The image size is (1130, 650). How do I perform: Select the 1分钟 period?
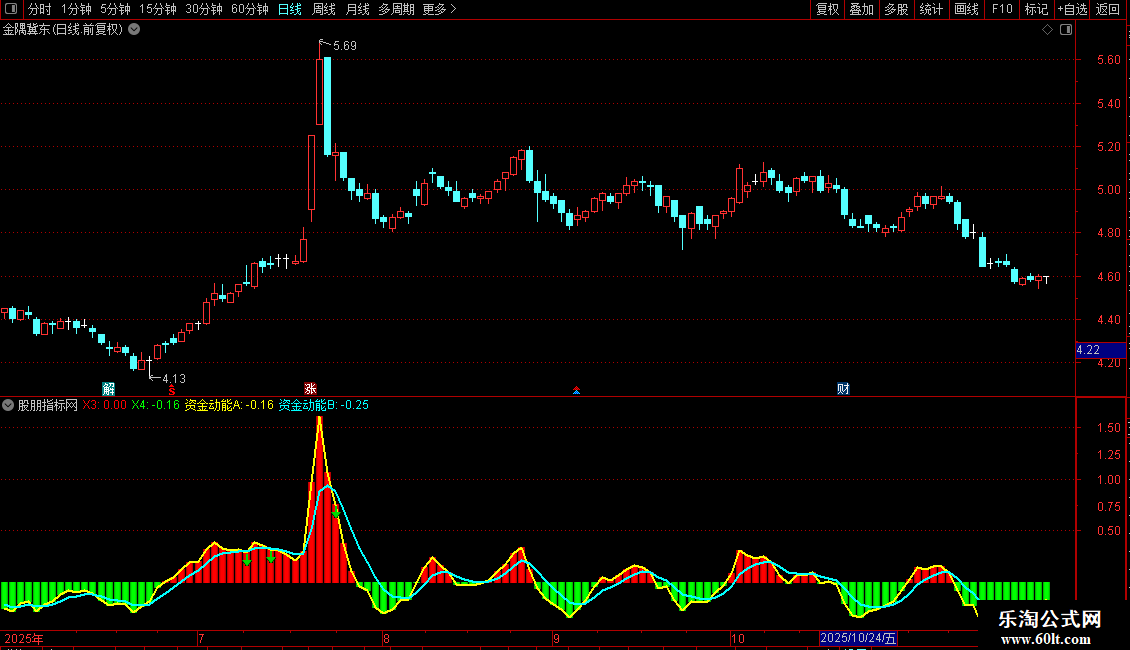76,9
